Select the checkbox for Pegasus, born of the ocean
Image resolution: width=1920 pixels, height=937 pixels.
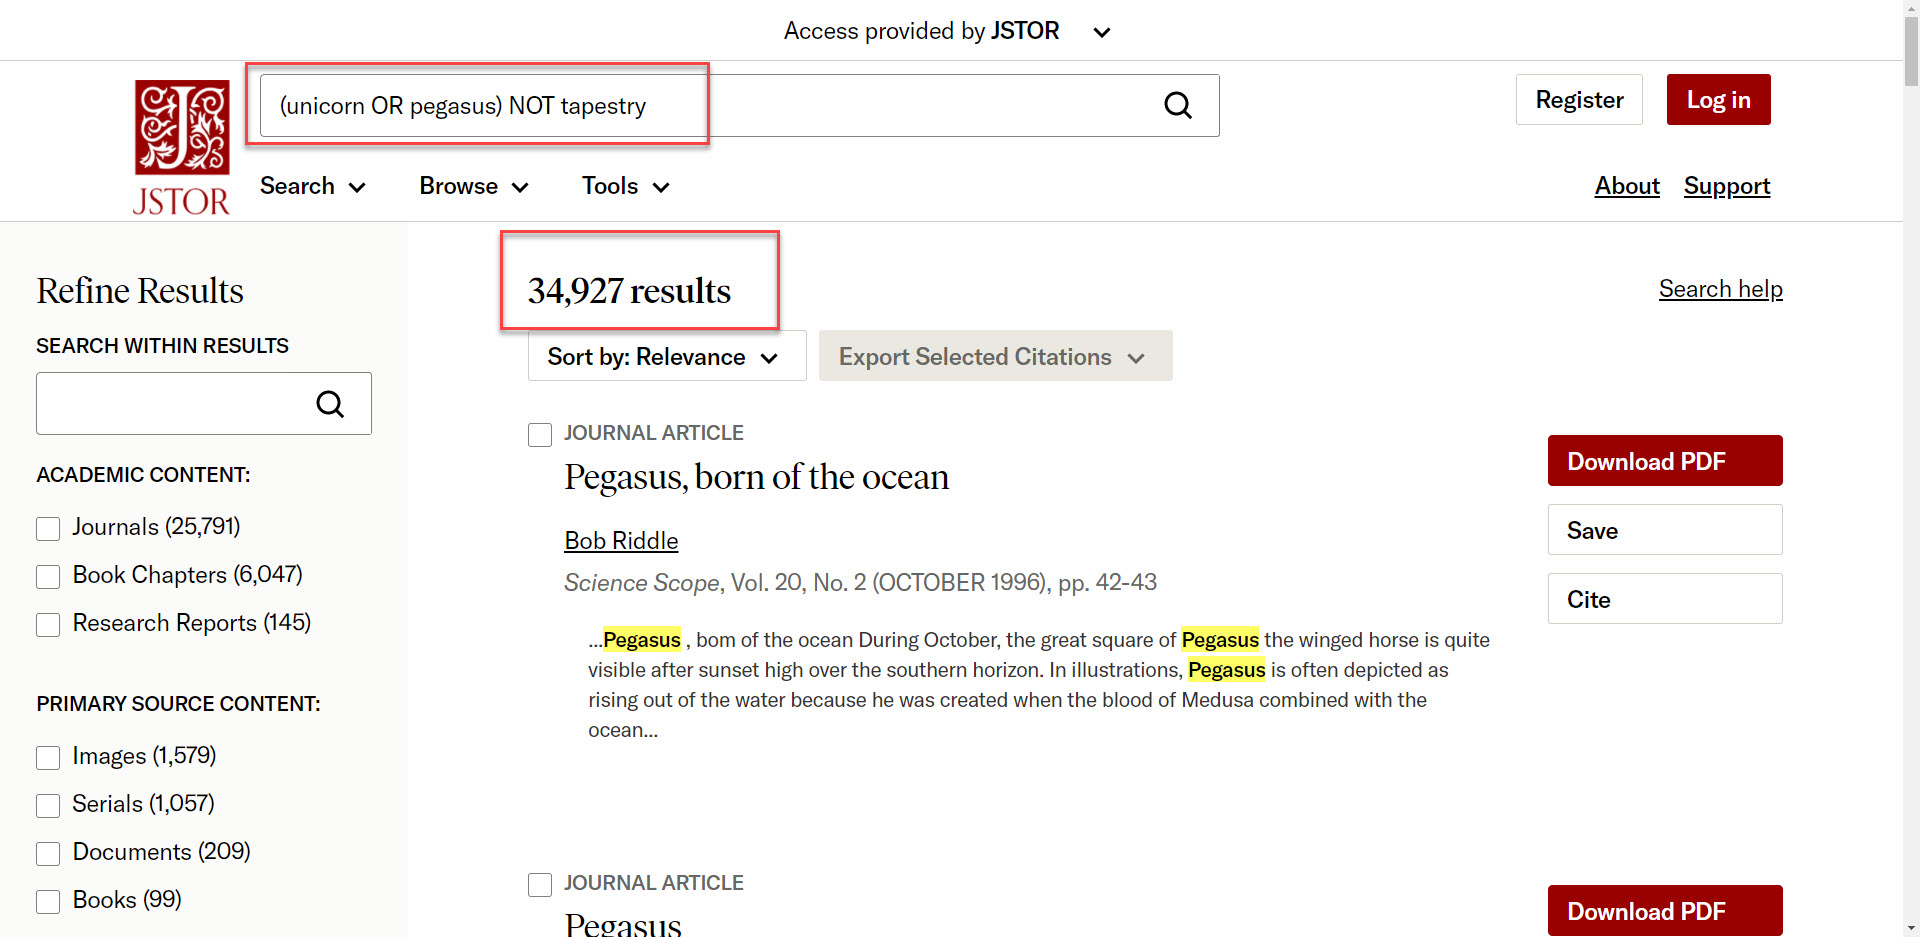click(x=540, y=434)
